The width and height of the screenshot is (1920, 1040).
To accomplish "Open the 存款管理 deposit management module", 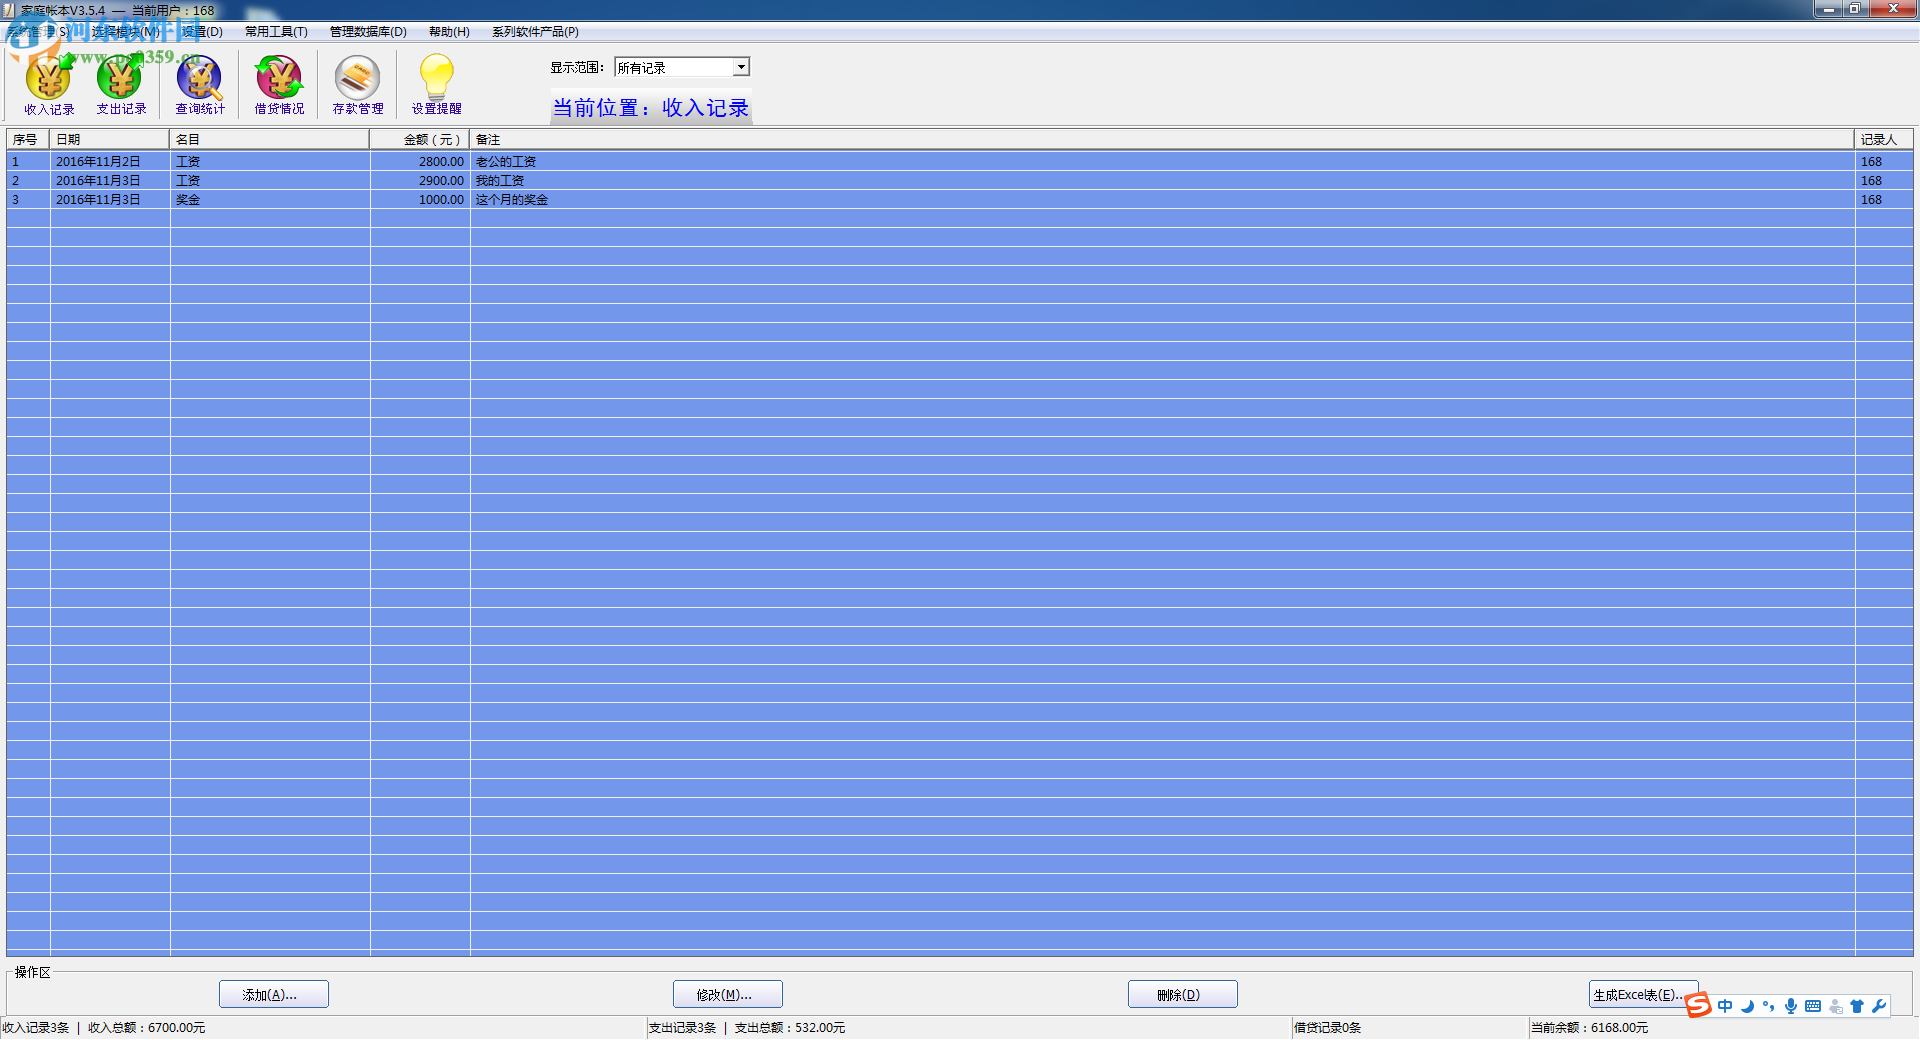I will coord(357,86).
